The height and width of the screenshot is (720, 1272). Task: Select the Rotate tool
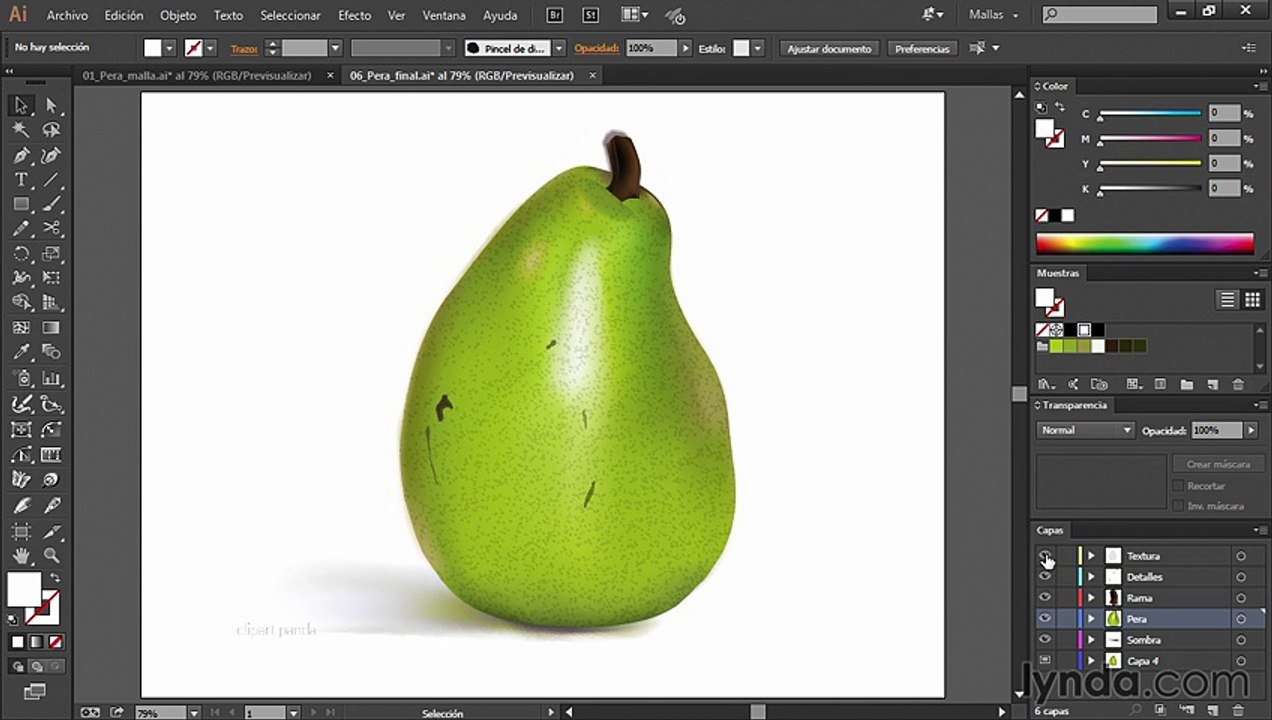pos(21,254)
